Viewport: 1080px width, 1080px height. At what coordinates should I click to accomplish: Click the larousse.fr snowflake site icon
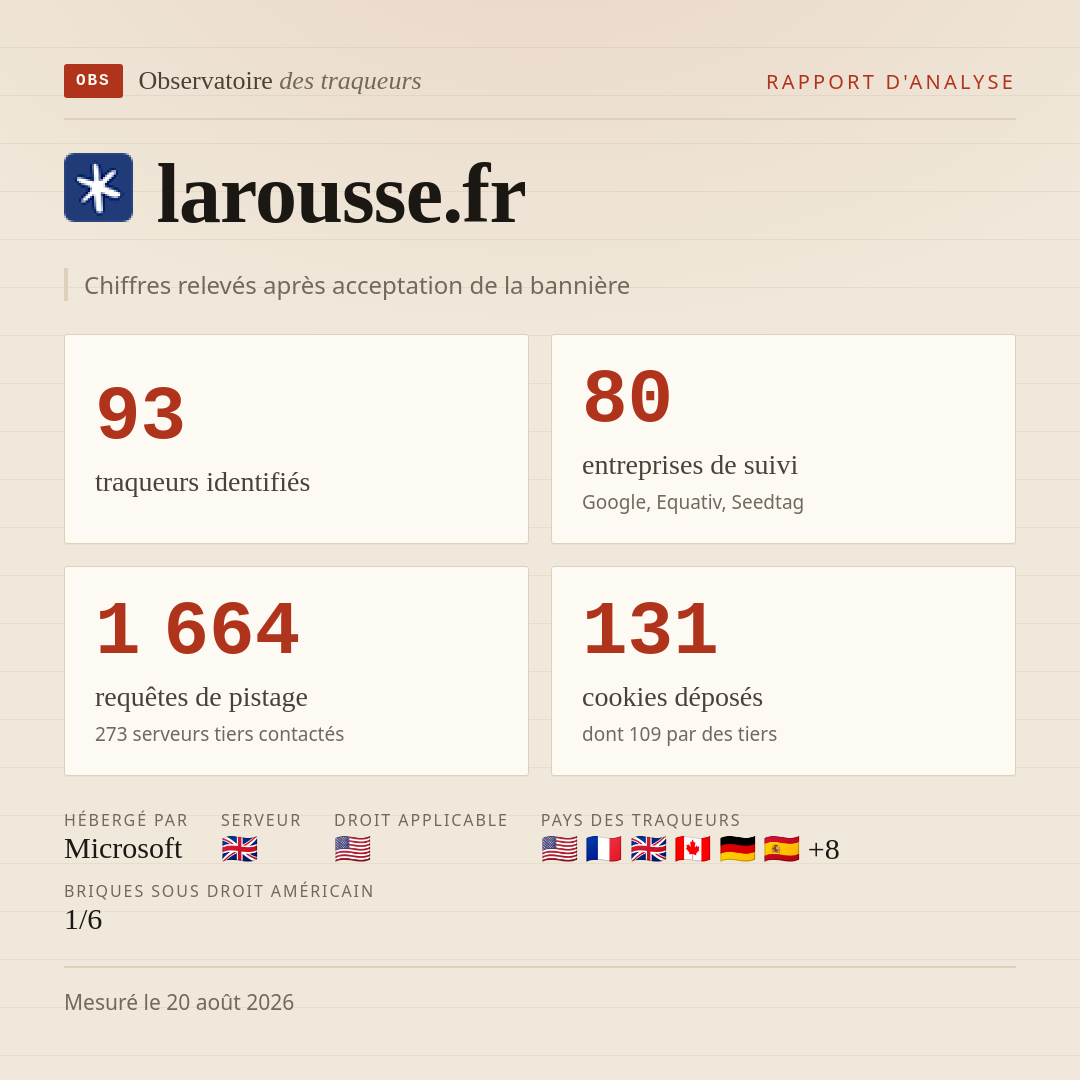[x=98, y=187]
